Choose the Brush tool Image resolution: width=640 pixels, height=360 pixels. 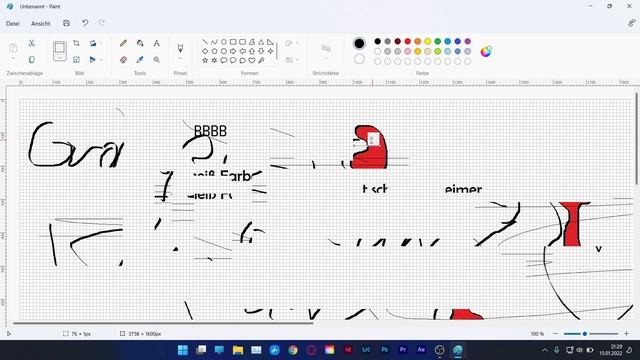[x=180, y=48]
